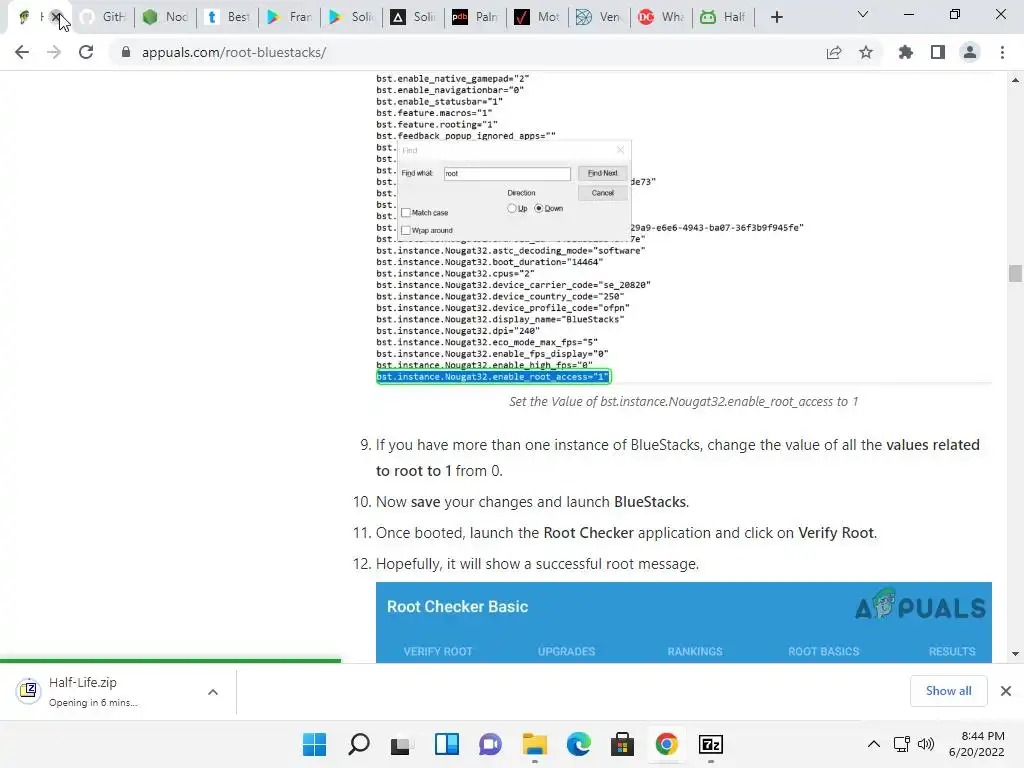The width and height of the screenshot is (1024, 768).
Task: Open taskbar Search
Action: coord(359,744)
